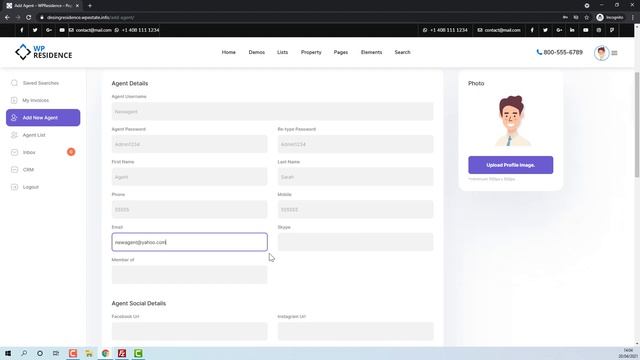Open the Windows Start menu
Viewport: 640px width, 360px height.
[8, 353]
